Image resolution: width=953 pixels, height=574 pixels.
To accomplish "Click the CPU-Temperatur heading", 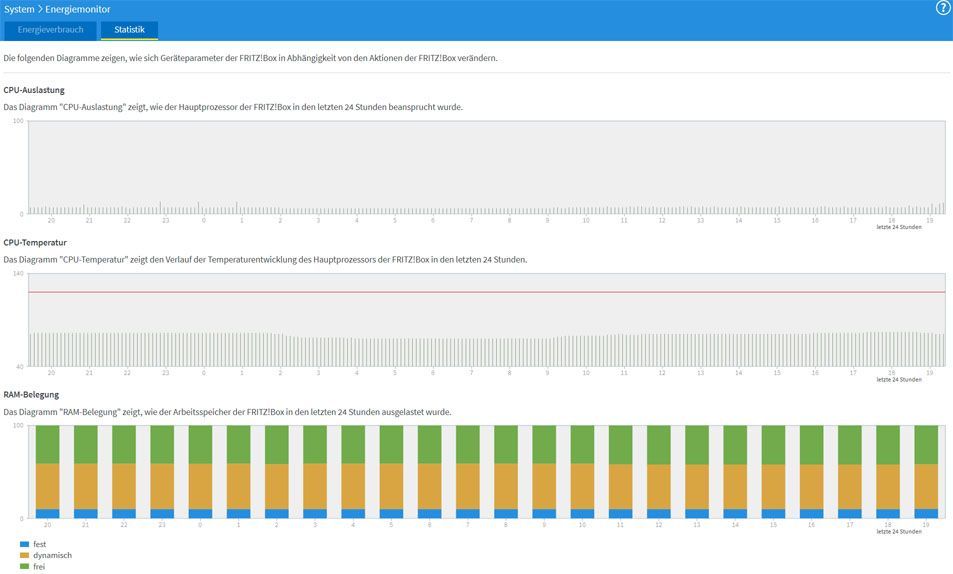I will click(35, 242).
